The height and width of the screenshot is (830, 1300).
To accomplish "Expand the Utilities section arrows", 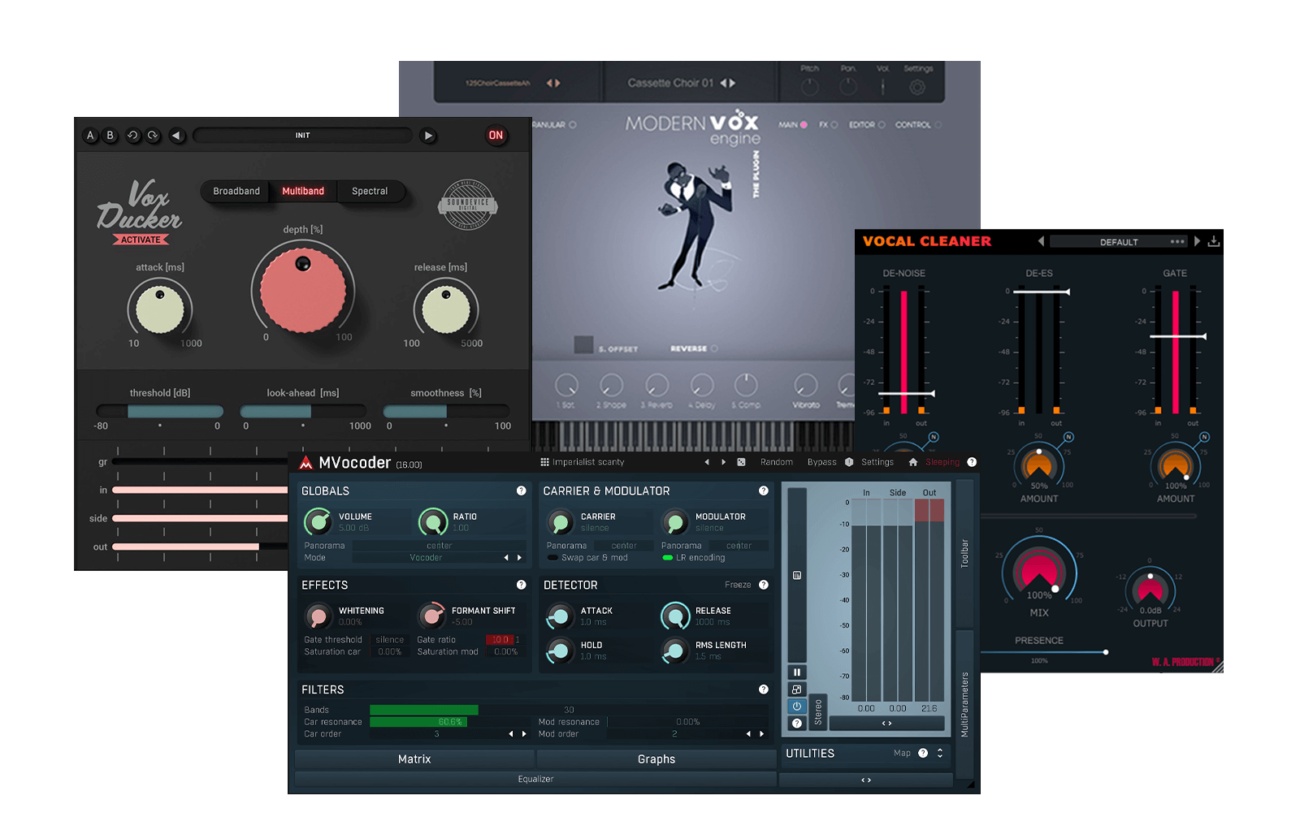I will (939, 753).
